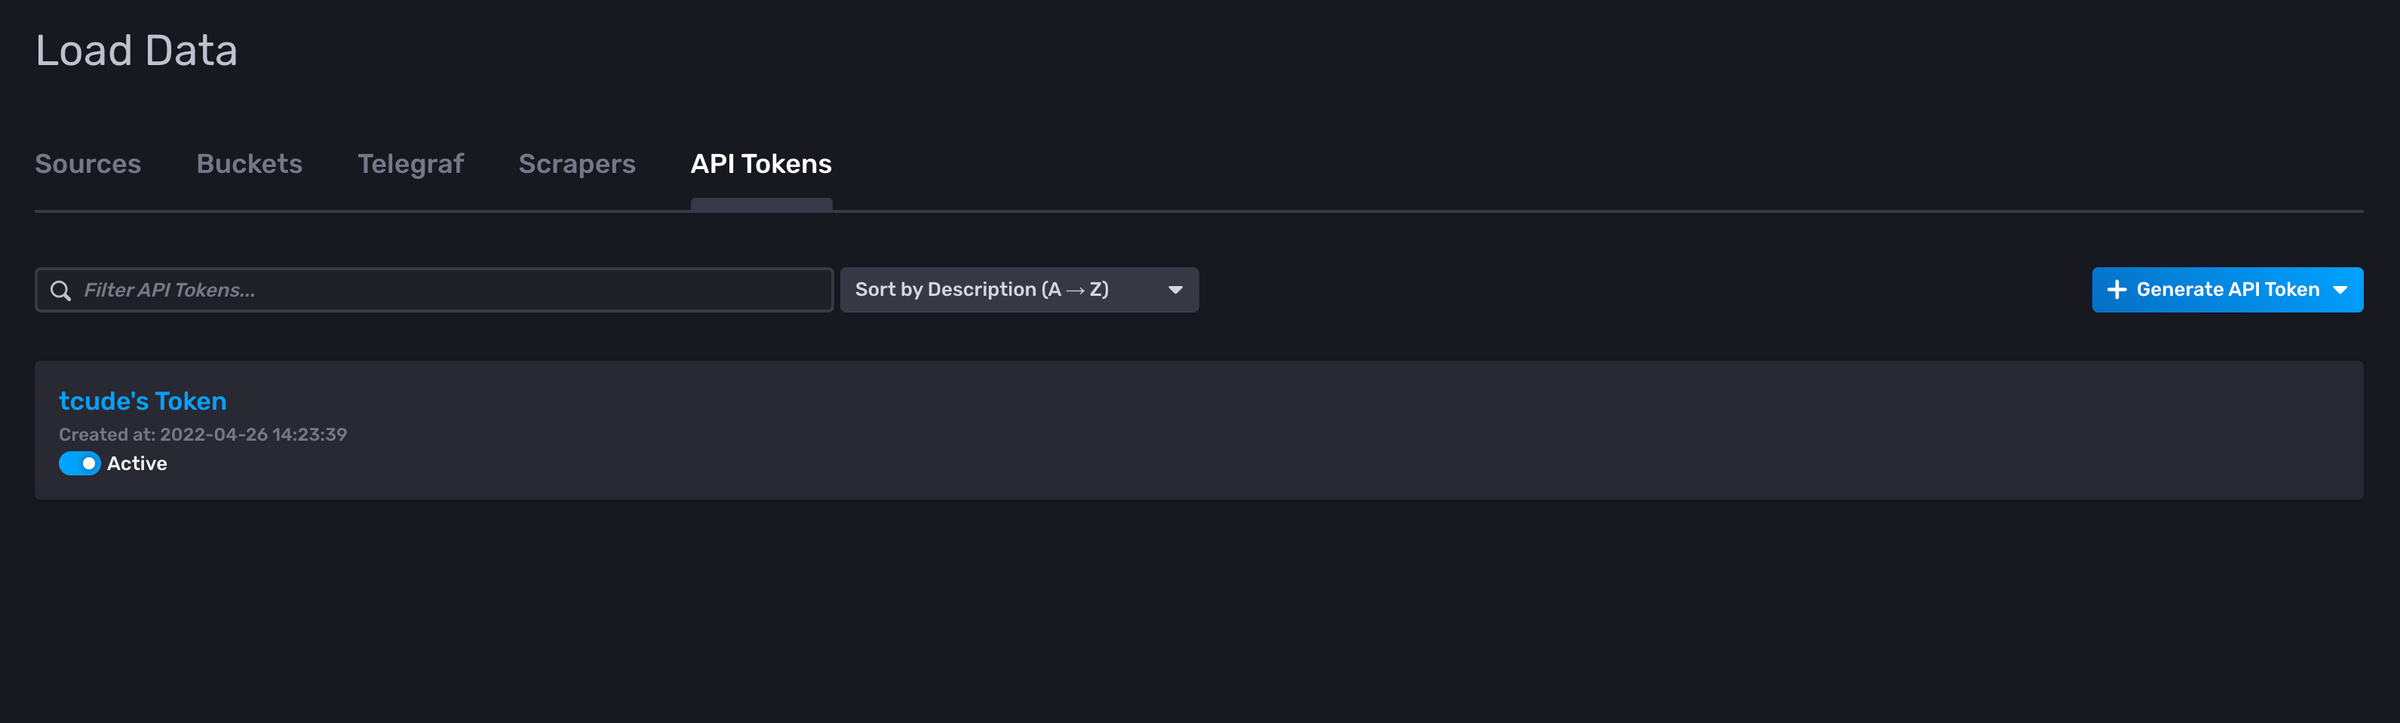Open the Sort by Description dropdown
The width and height of the screenshot is (2400, 723).
[x=1019, y=290]
